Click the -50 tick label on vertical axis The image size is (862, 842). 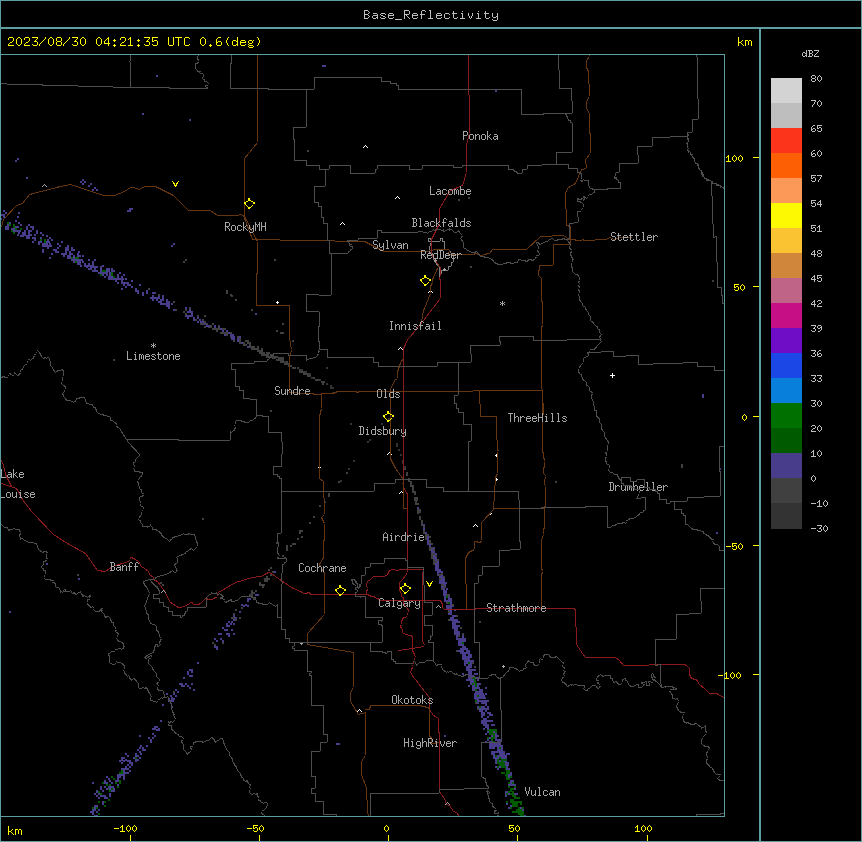tap(734, 546)
